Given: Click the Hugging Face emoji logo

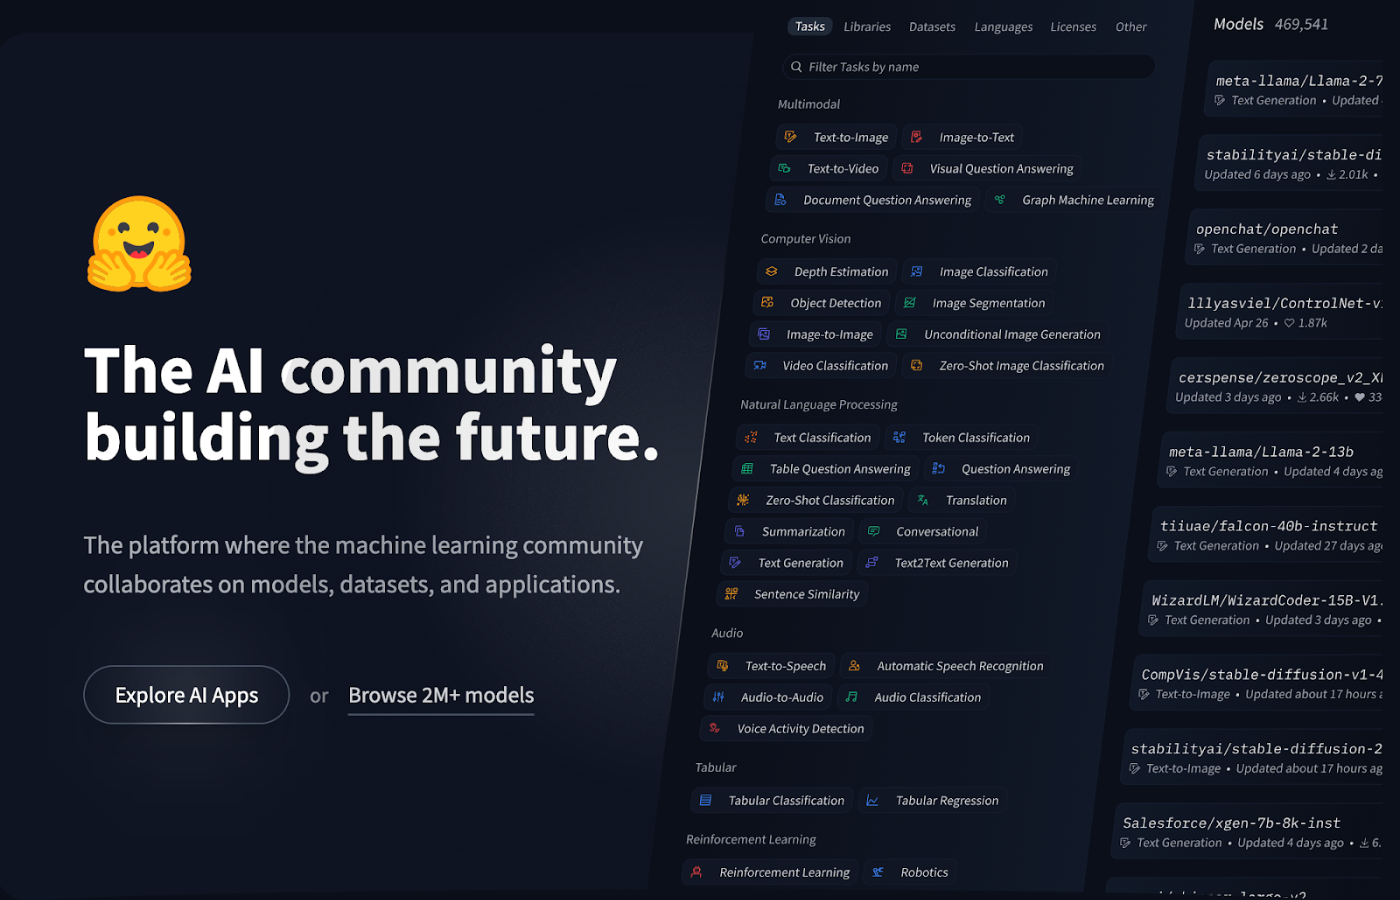Looking at the screenshot, I should click(140, 245).
